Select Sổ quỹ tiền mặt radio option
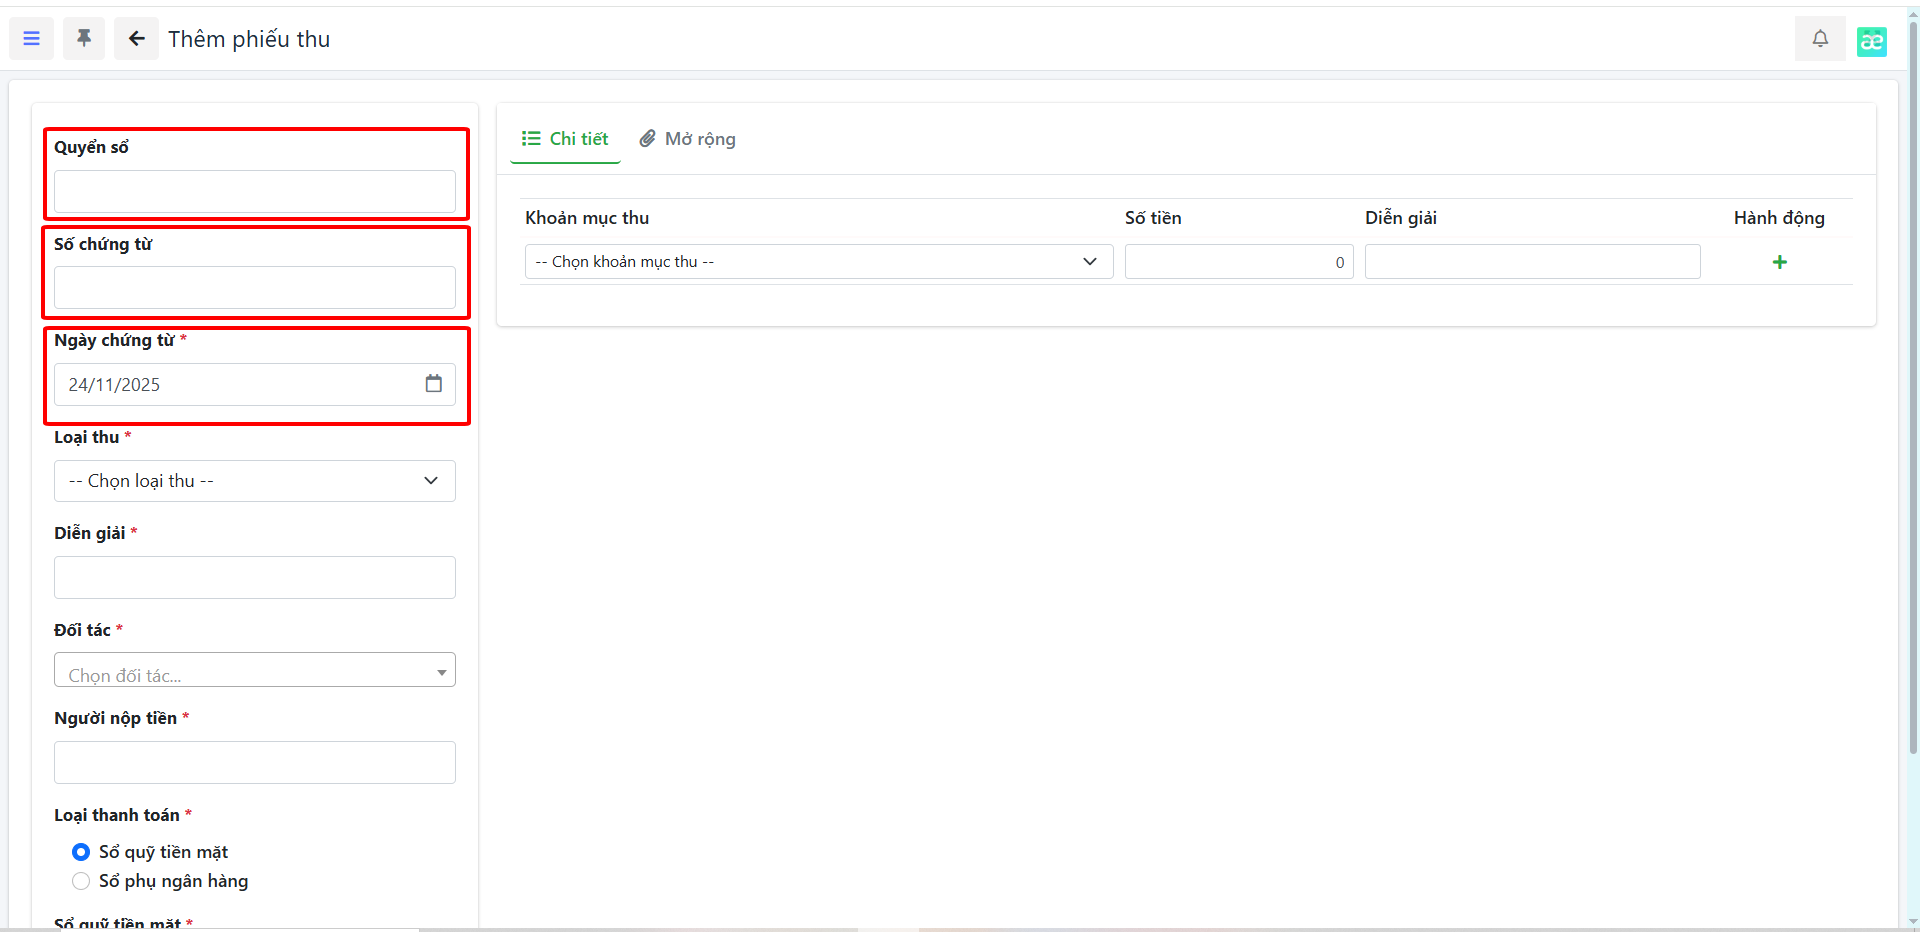Screen dimensions: 1920x932 point(81,852)
